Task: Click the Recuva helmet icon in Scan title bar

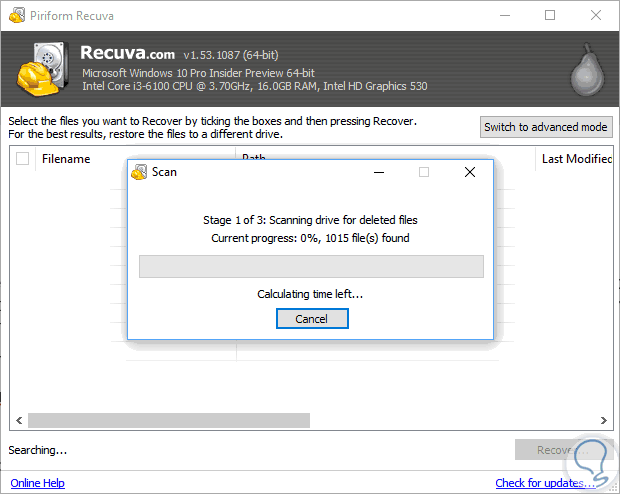Action: point(139,172)
